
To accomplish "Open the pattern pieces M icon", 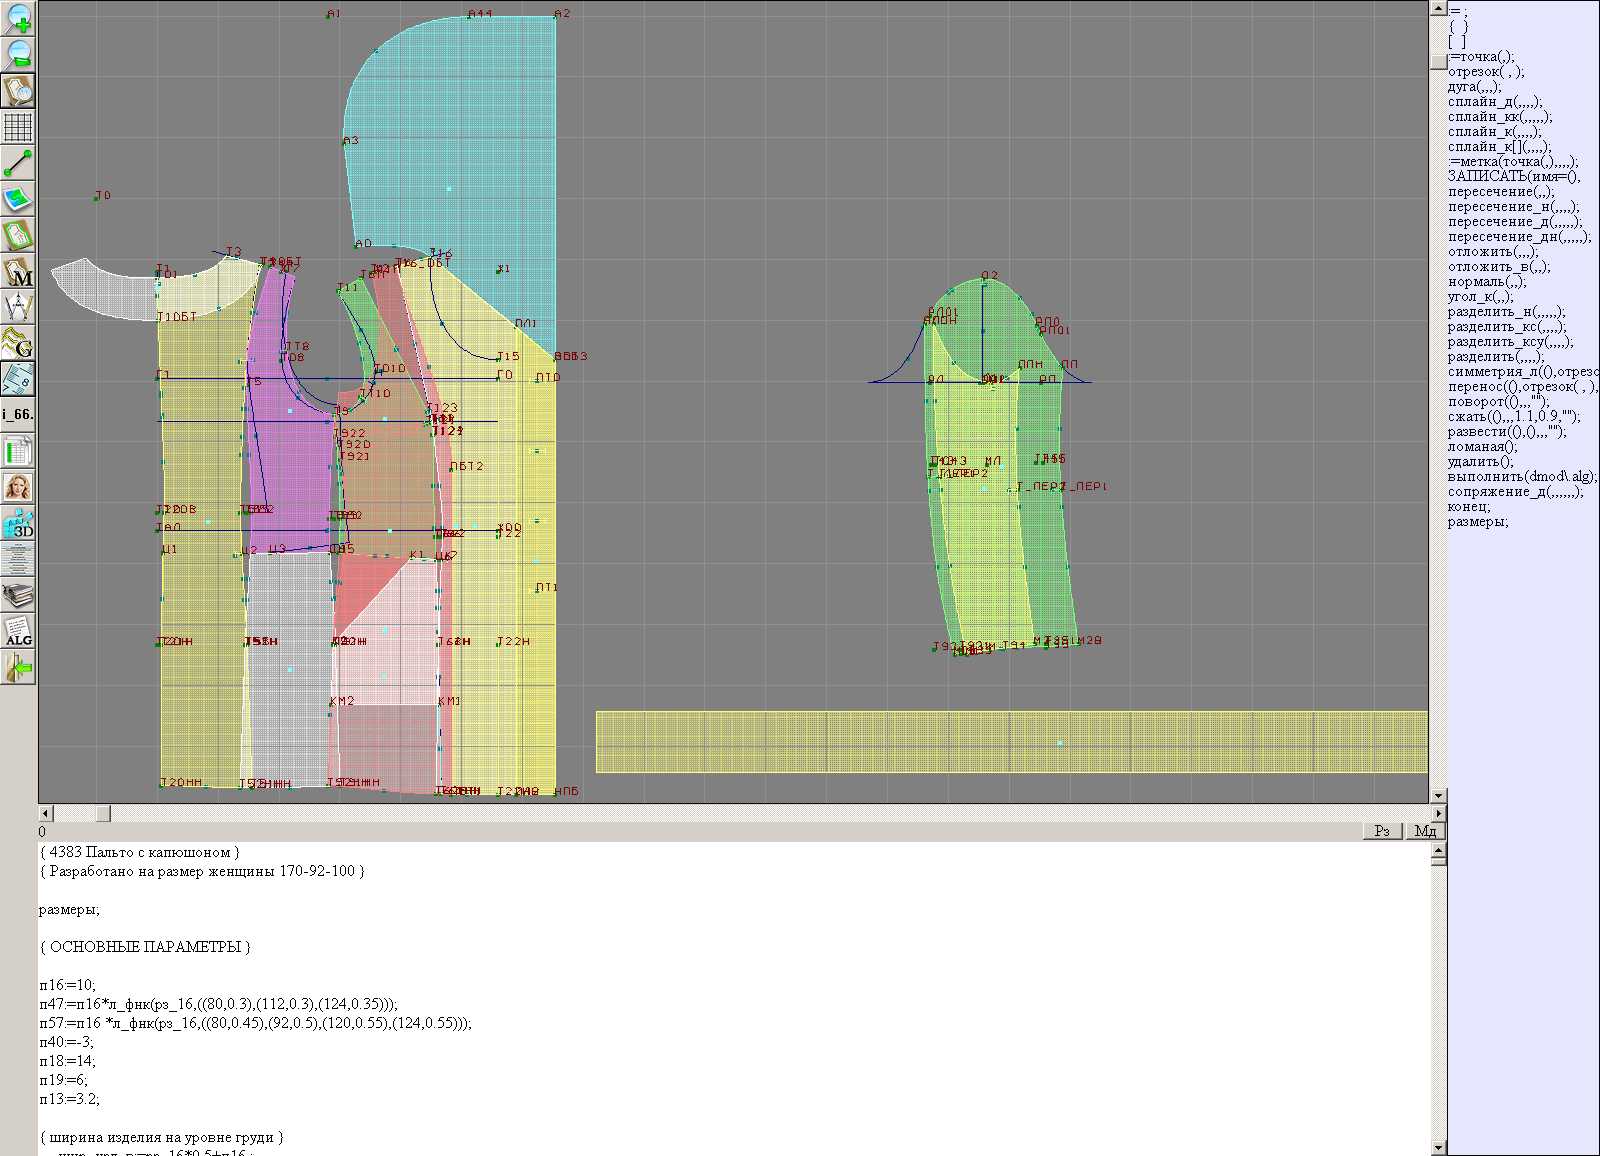I will click(x=18, y=272).
